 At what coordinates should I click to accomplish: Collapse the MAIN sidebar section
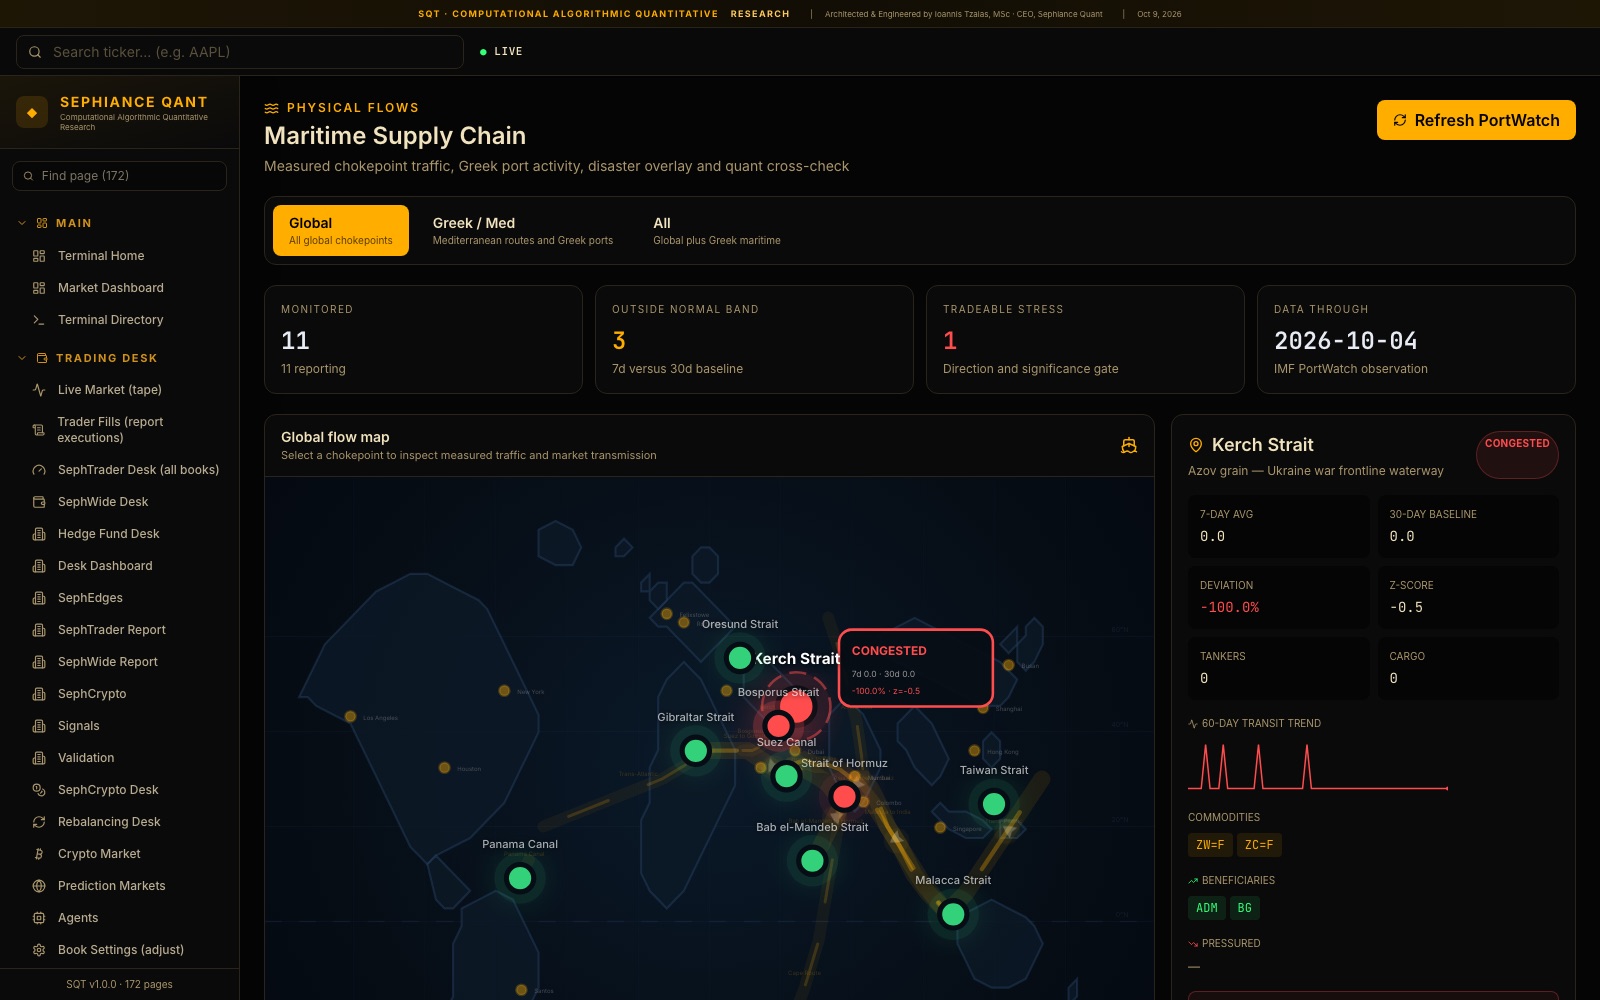22,223
